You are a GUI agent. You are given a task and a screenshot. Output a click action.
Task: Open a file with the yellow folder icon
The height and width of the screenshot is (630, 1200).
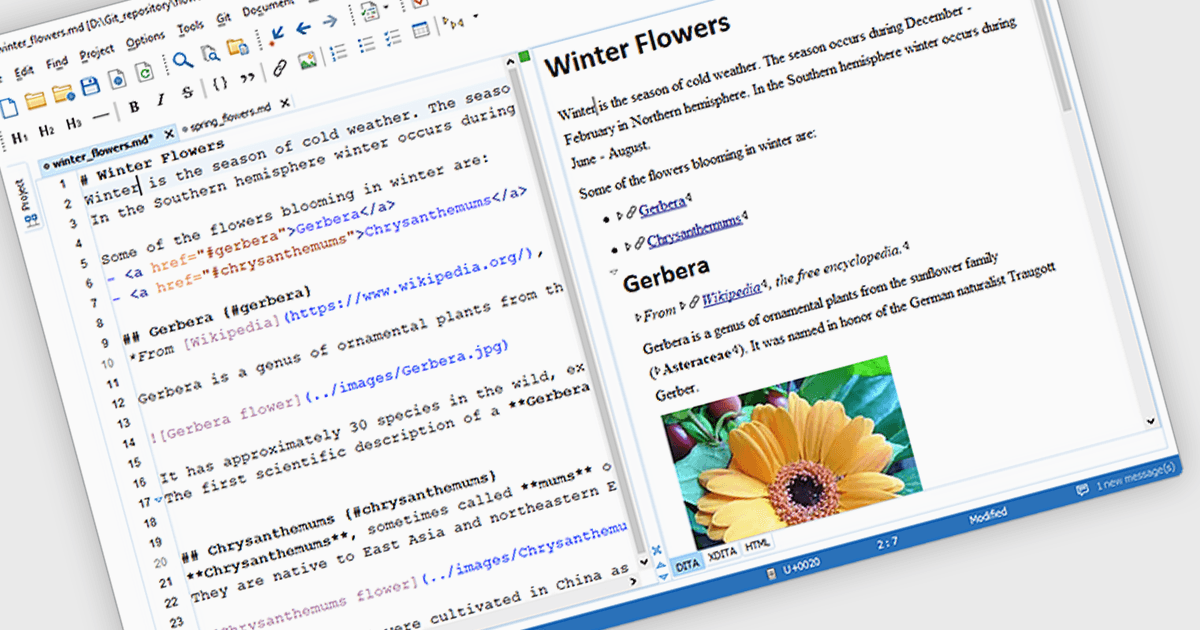(x=35, y=100)
